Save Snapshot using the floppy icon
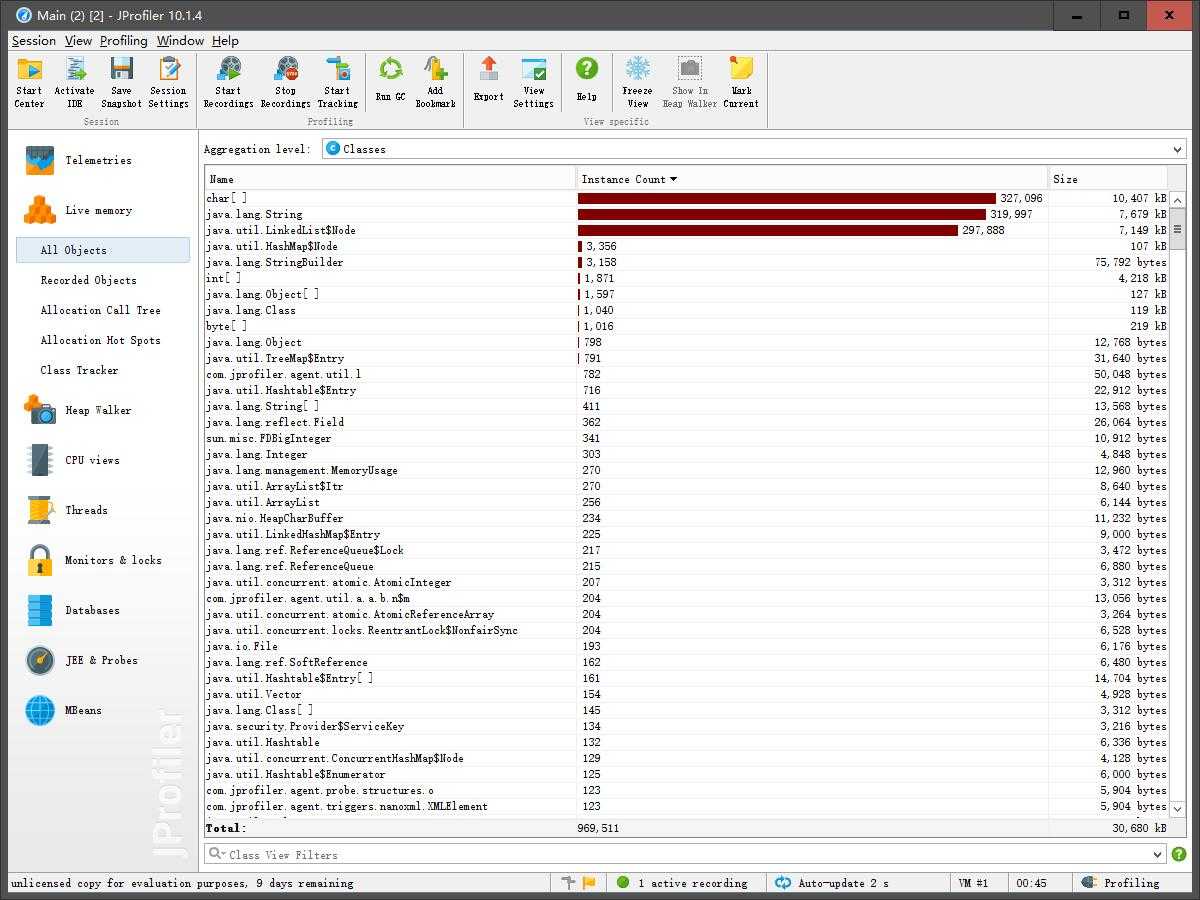The height and width of the screenshot is (900, 1200). 121,82
